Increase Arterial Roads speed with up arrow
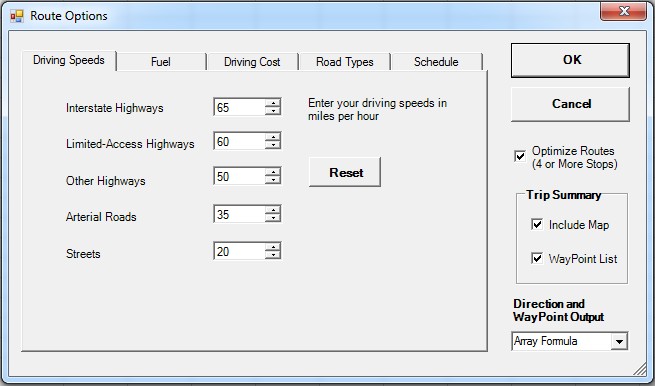Image resolution: width=655 pixels, height=386 pixels. point(273,210)
